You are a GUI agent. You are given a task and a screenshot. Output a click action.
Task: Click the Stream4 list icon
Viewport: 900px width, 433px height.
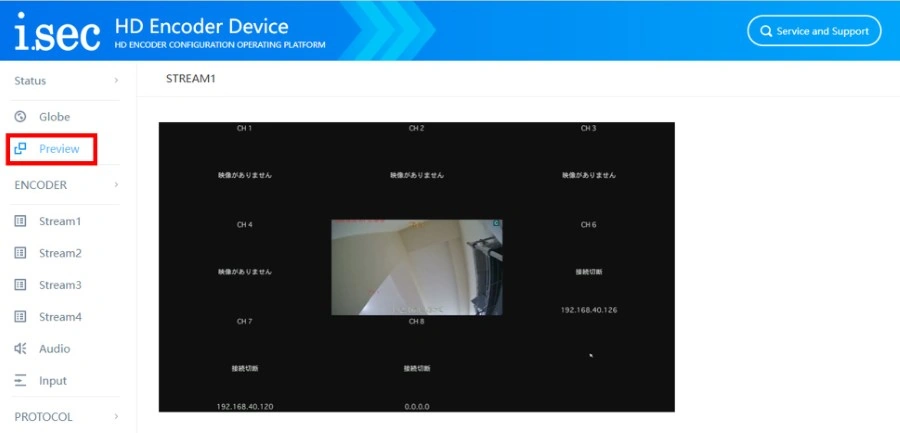pos(20,317)
